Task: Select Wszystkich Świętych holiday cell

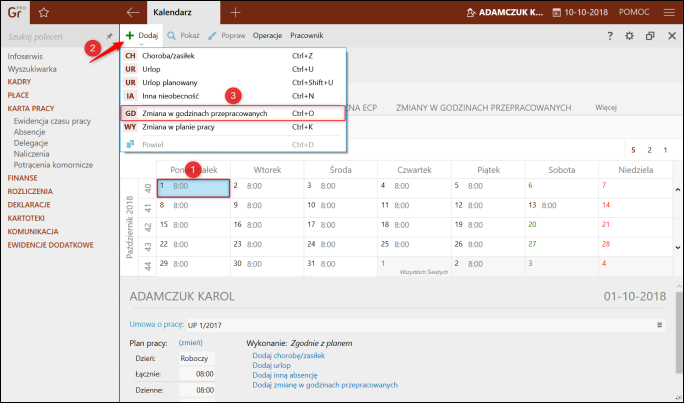Action: (x=414, y=266)
